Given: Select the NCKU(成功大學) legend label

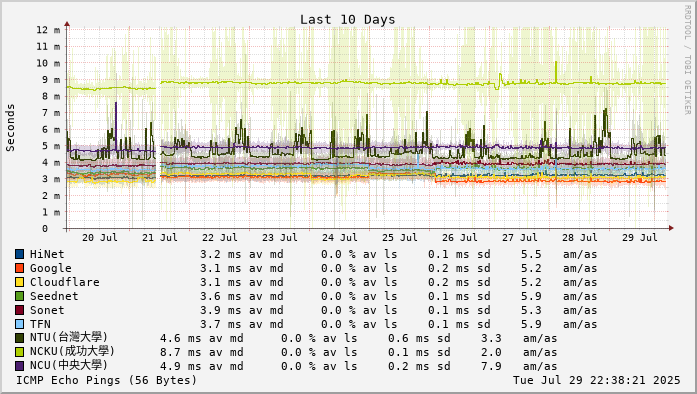Looking at the screenshot, I should point(72,351).
